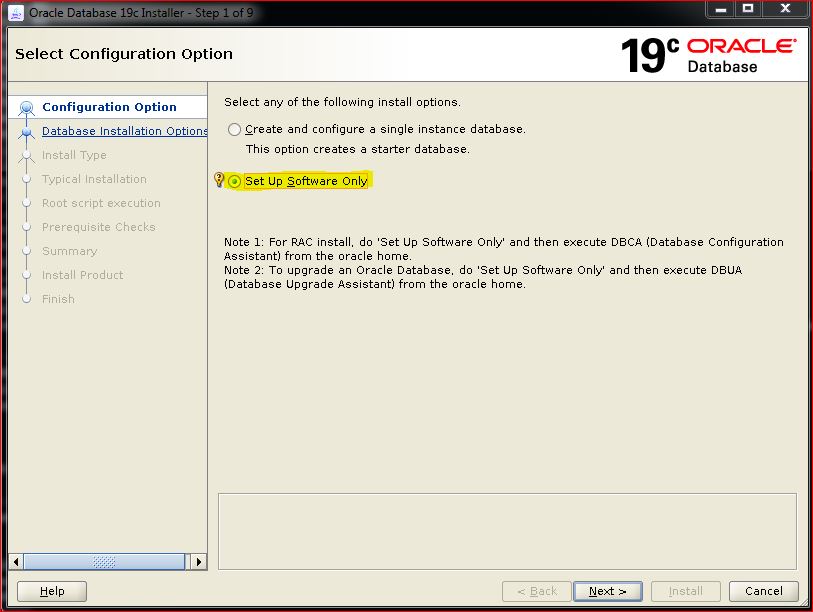Viewport: 813px width, 612px height.
Task: Cancel the Oracle Database installation
Action: tap(764, 591)
